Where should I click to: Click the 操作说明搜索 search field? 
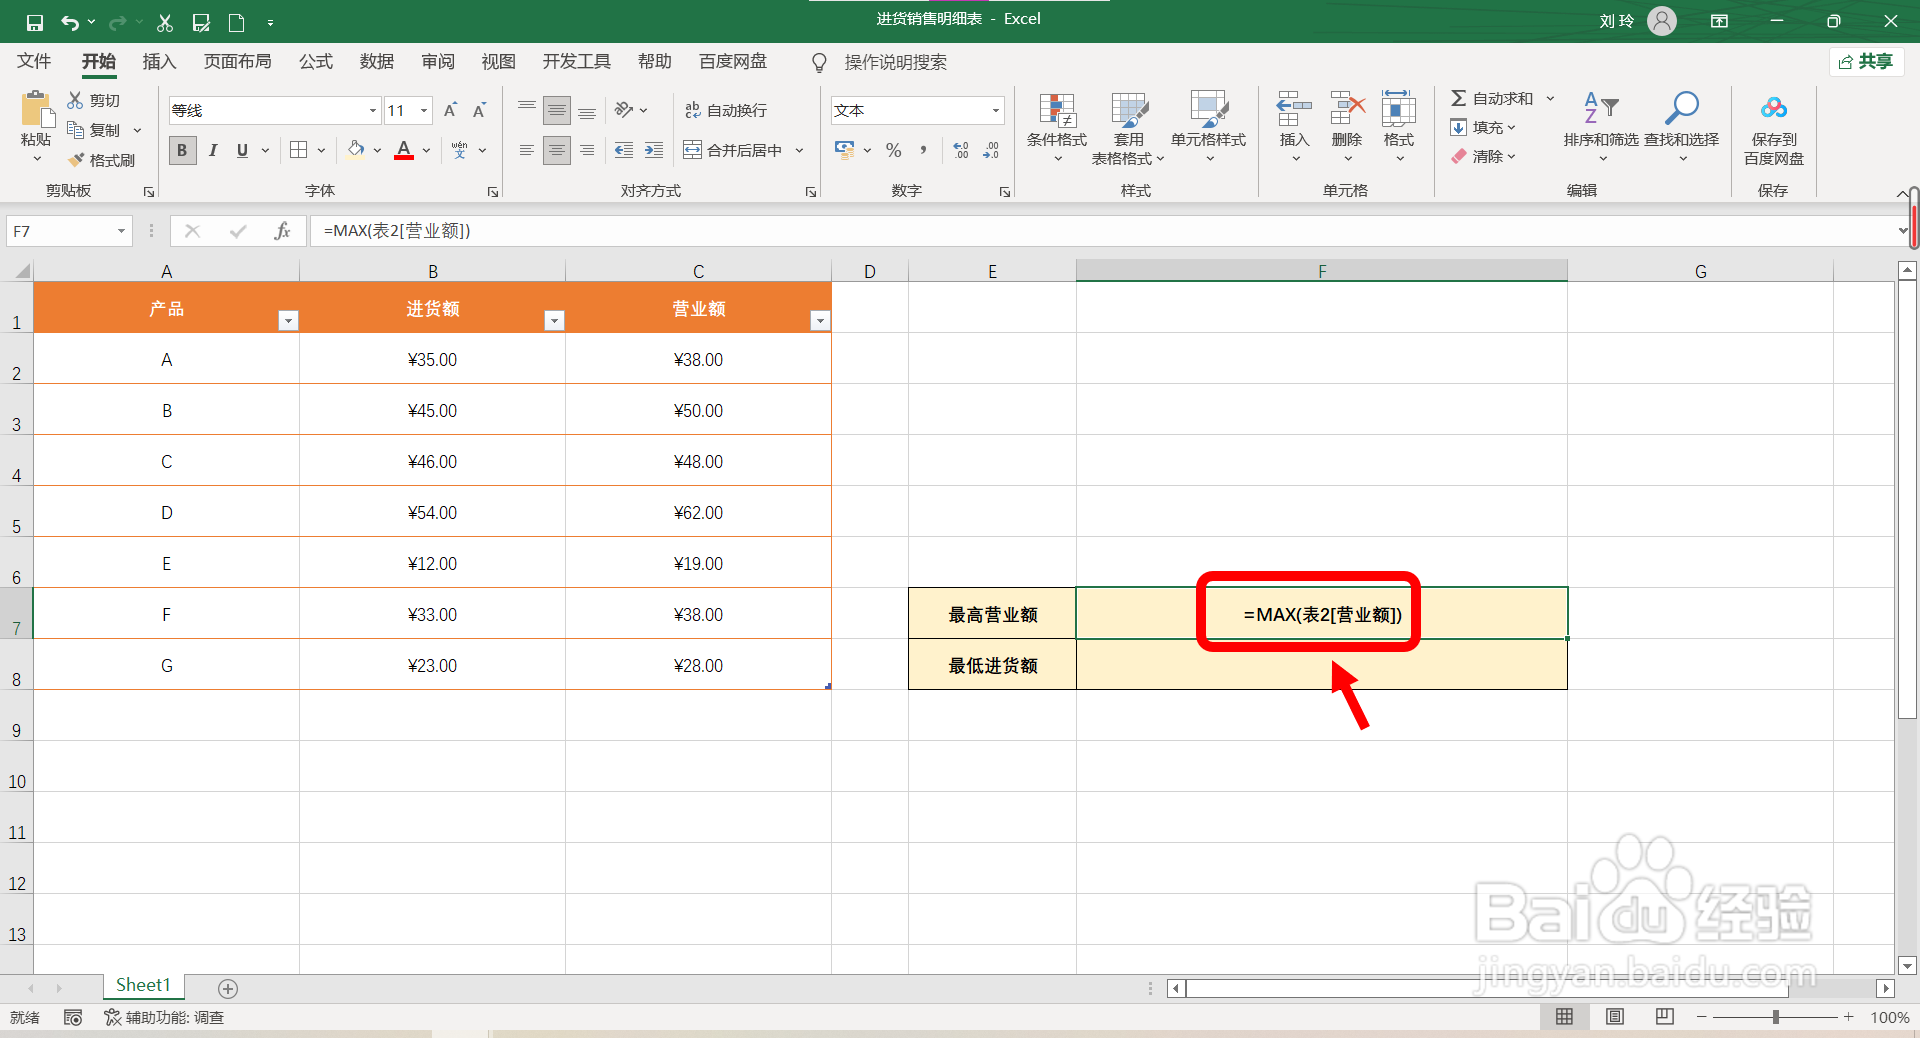point(896,62)
